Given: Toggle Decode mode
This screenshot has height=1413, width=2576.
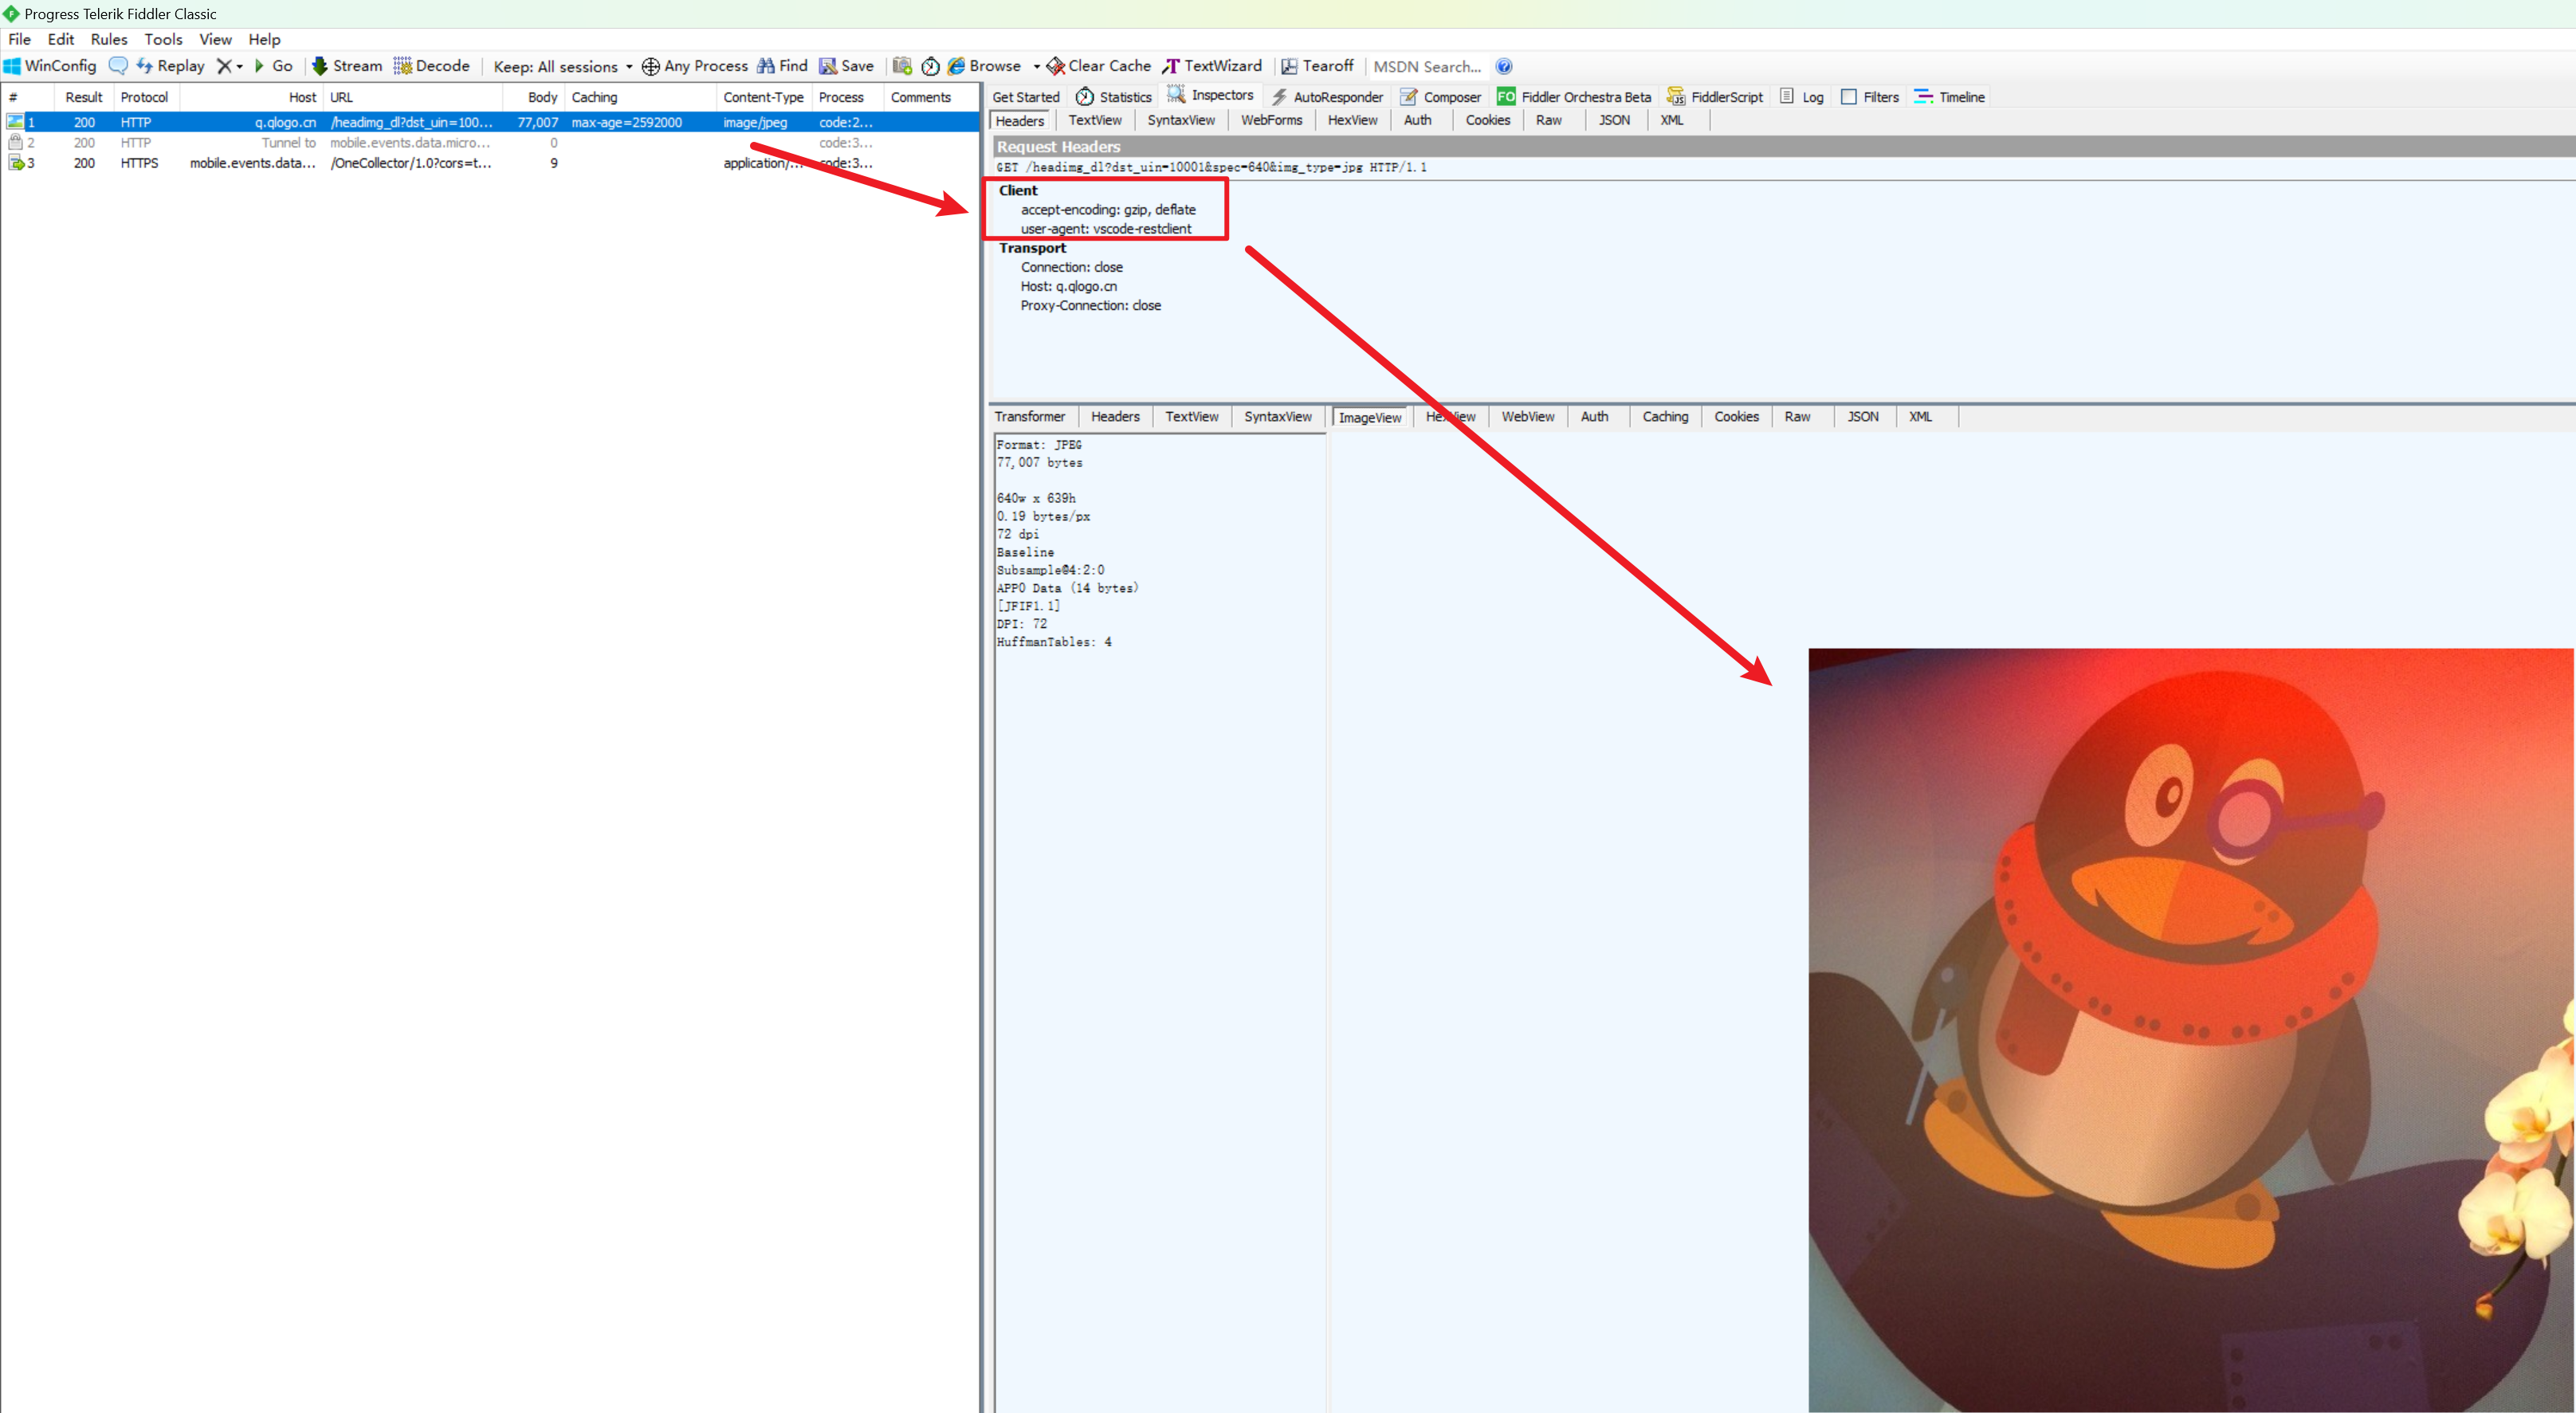Looking at the screenshot, I should [432, 66].
